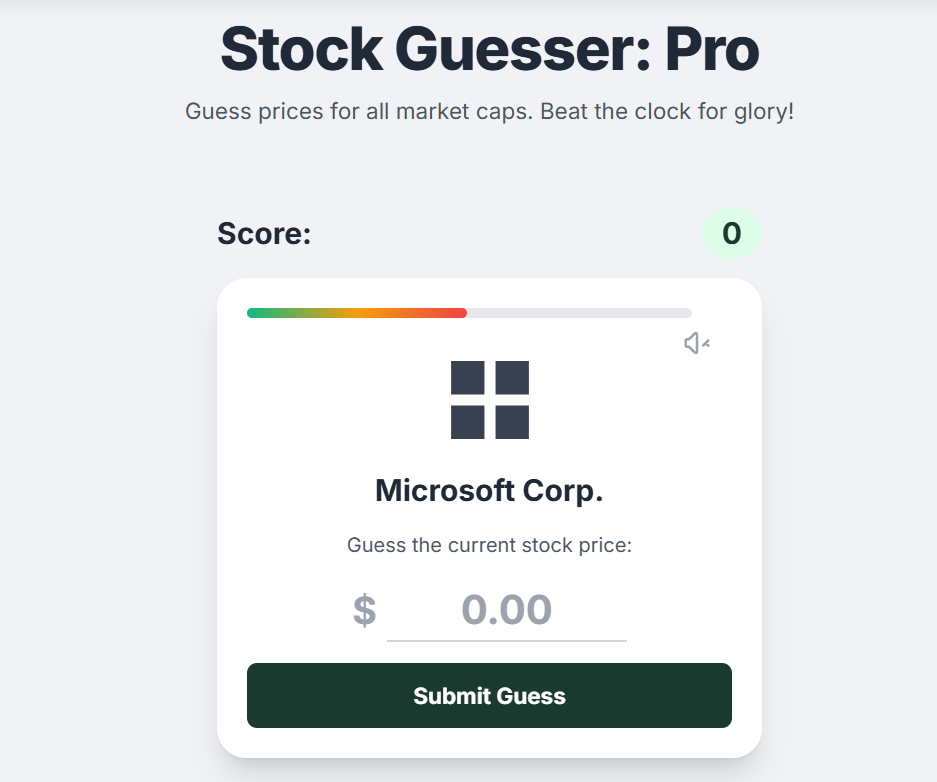Click bottom-right square of Microsoft logo
The height and width of the screenshot is (782, 937).
[x=512, y=422]
